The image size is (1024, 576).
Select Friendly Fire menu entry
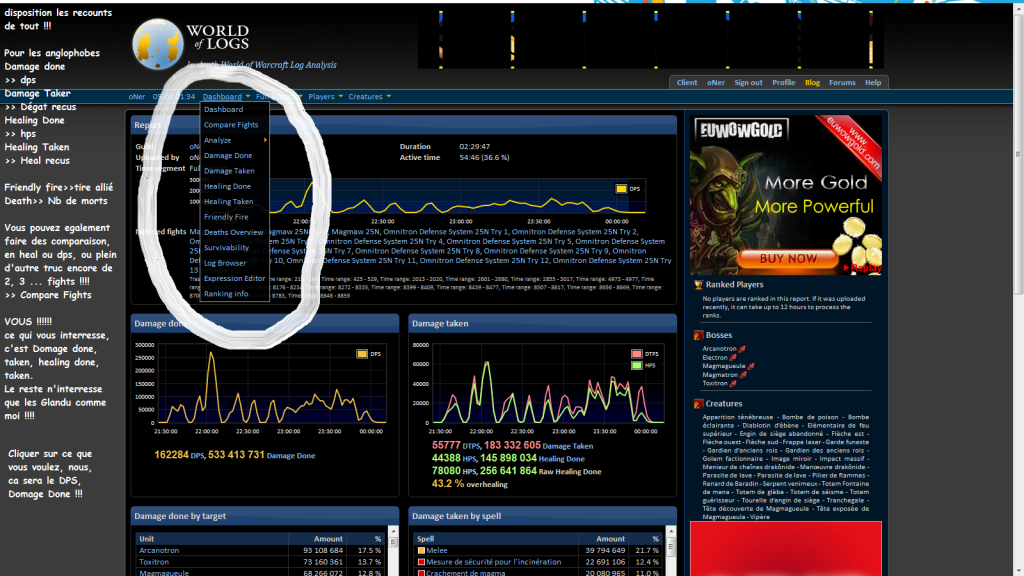click(x=226, y=217)
